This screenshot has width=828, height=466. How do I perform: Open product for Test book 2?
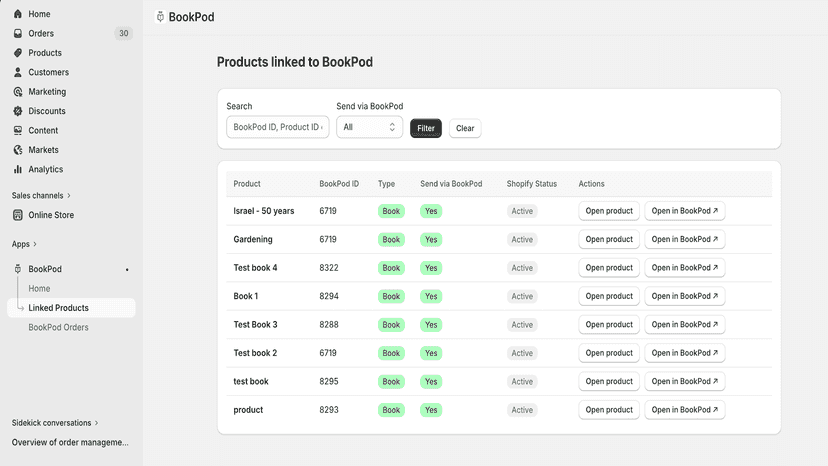609,353
